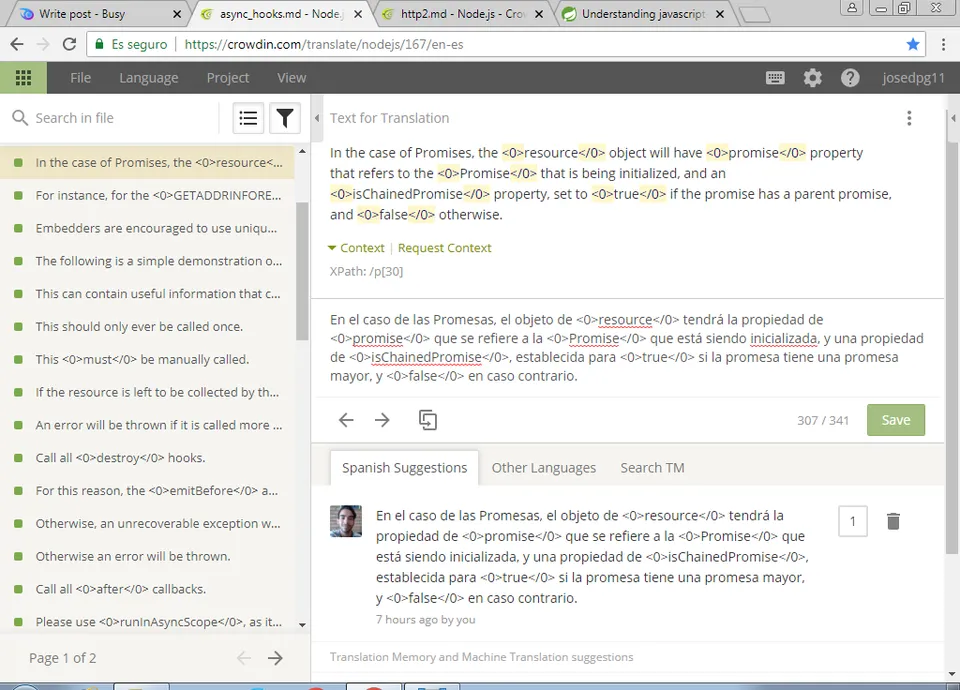Reload the page in browser
Image resolution: width=960 pixels, height=690 pixels.
click(x=69, y=44)
